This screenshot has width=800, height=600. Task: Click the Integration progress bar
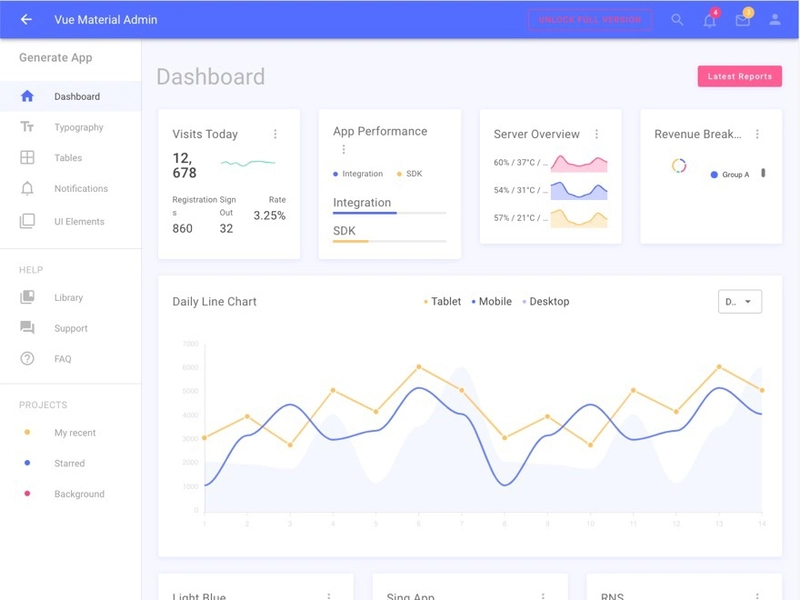click(x=389, y=213)
